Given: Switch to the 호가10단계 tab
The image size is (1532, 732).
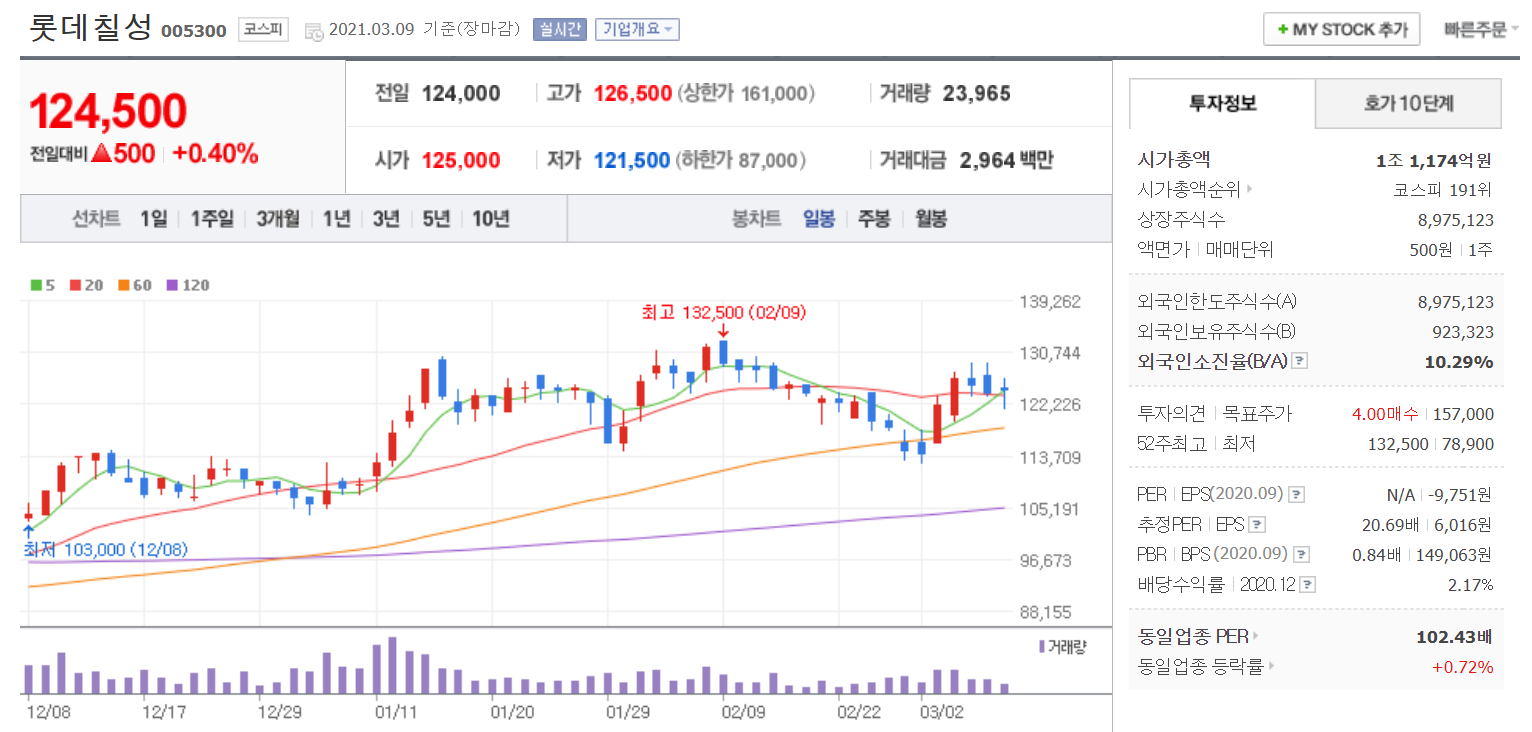Looking at the screenshot, I should [x=1408, y=103].
